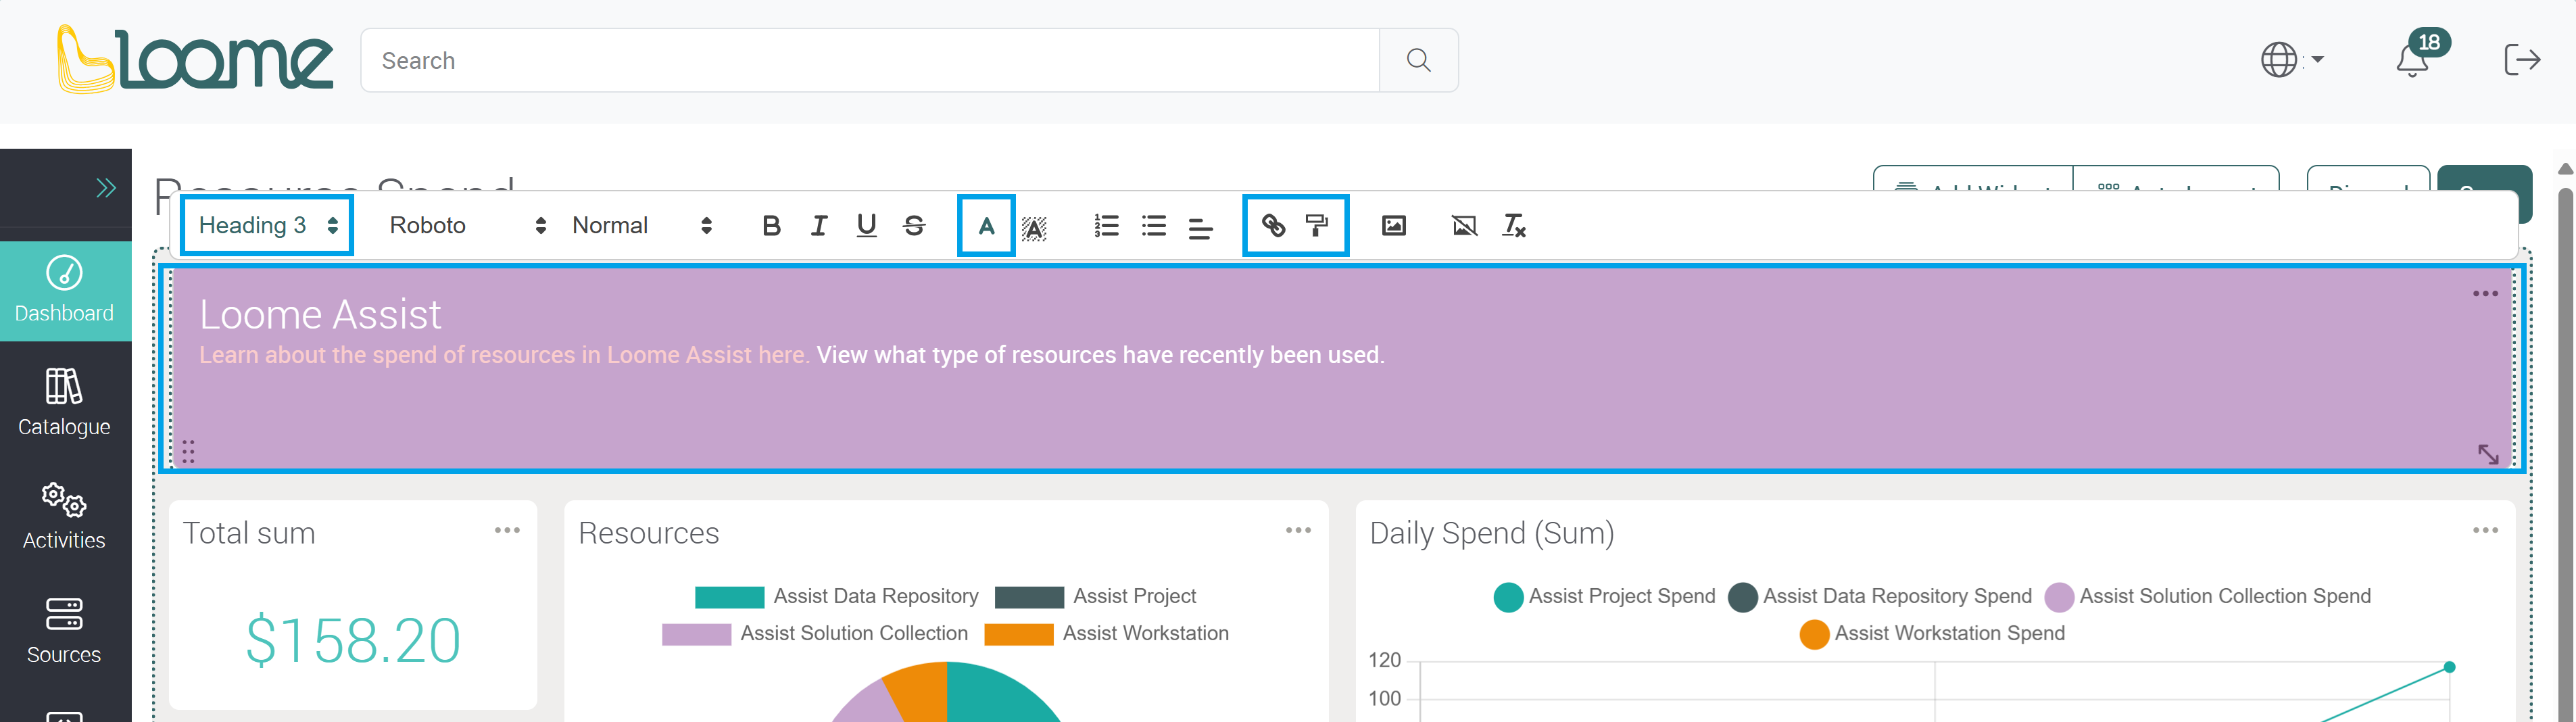Click the teal data point on chart
The image size is (2576, 722).
(x=2449, y=667)
